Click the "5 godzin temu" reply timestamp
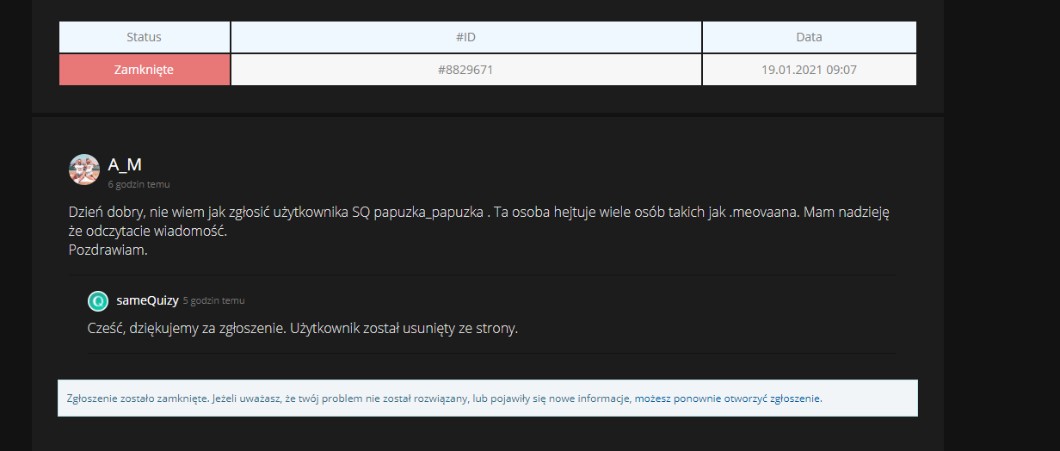 coord(213,301)
